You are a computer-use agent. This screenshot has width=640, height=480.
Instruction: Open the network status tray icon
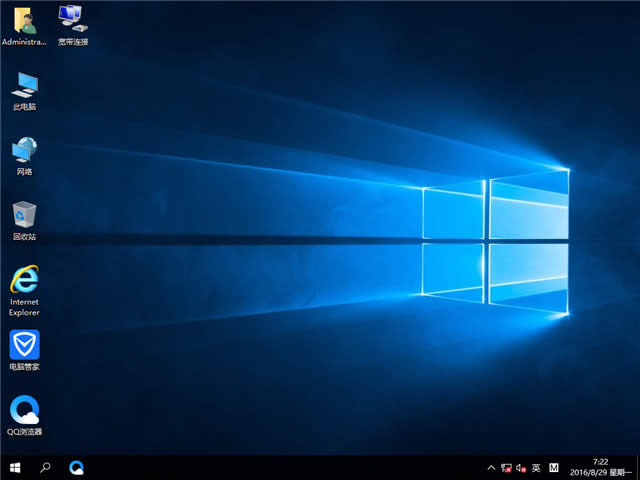pos(506,467)
